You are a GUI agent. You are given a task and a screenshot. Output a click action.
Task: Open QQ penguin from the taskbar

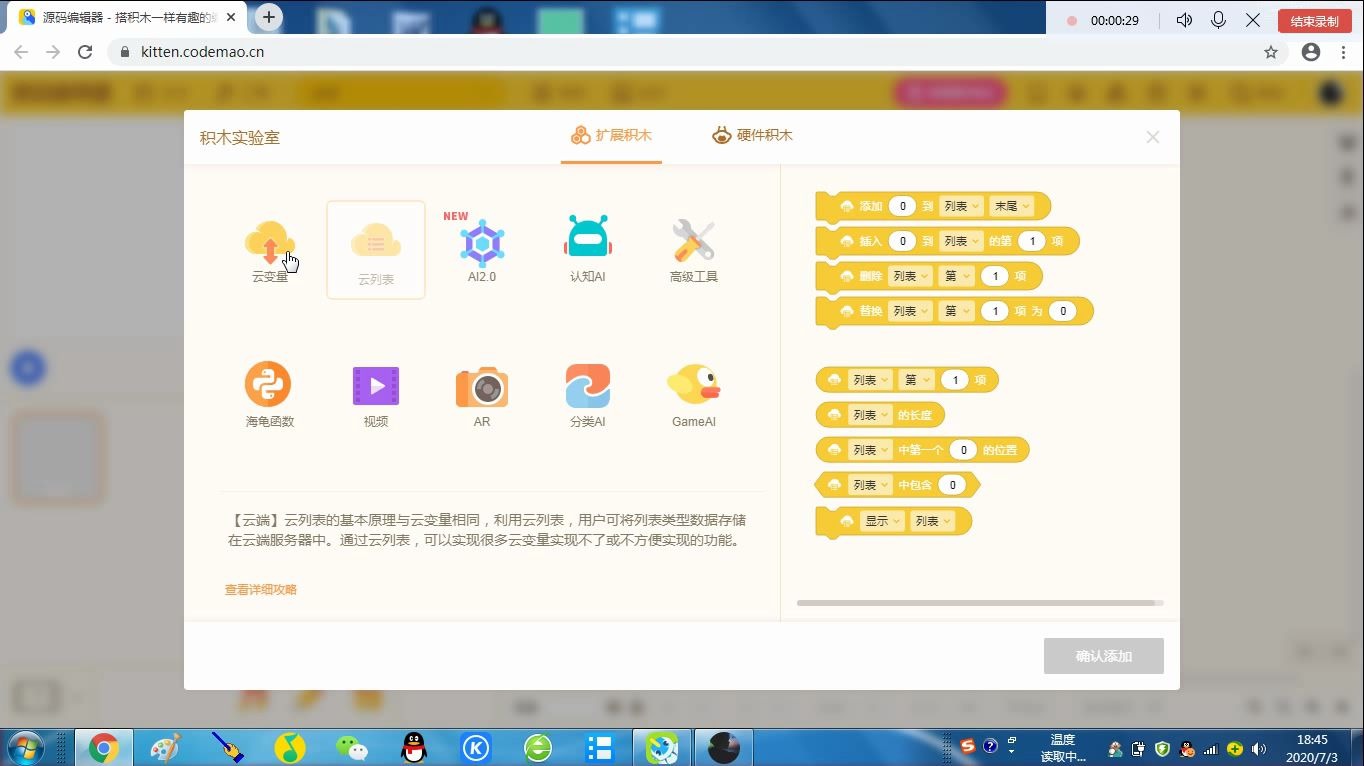click(413, 748)
